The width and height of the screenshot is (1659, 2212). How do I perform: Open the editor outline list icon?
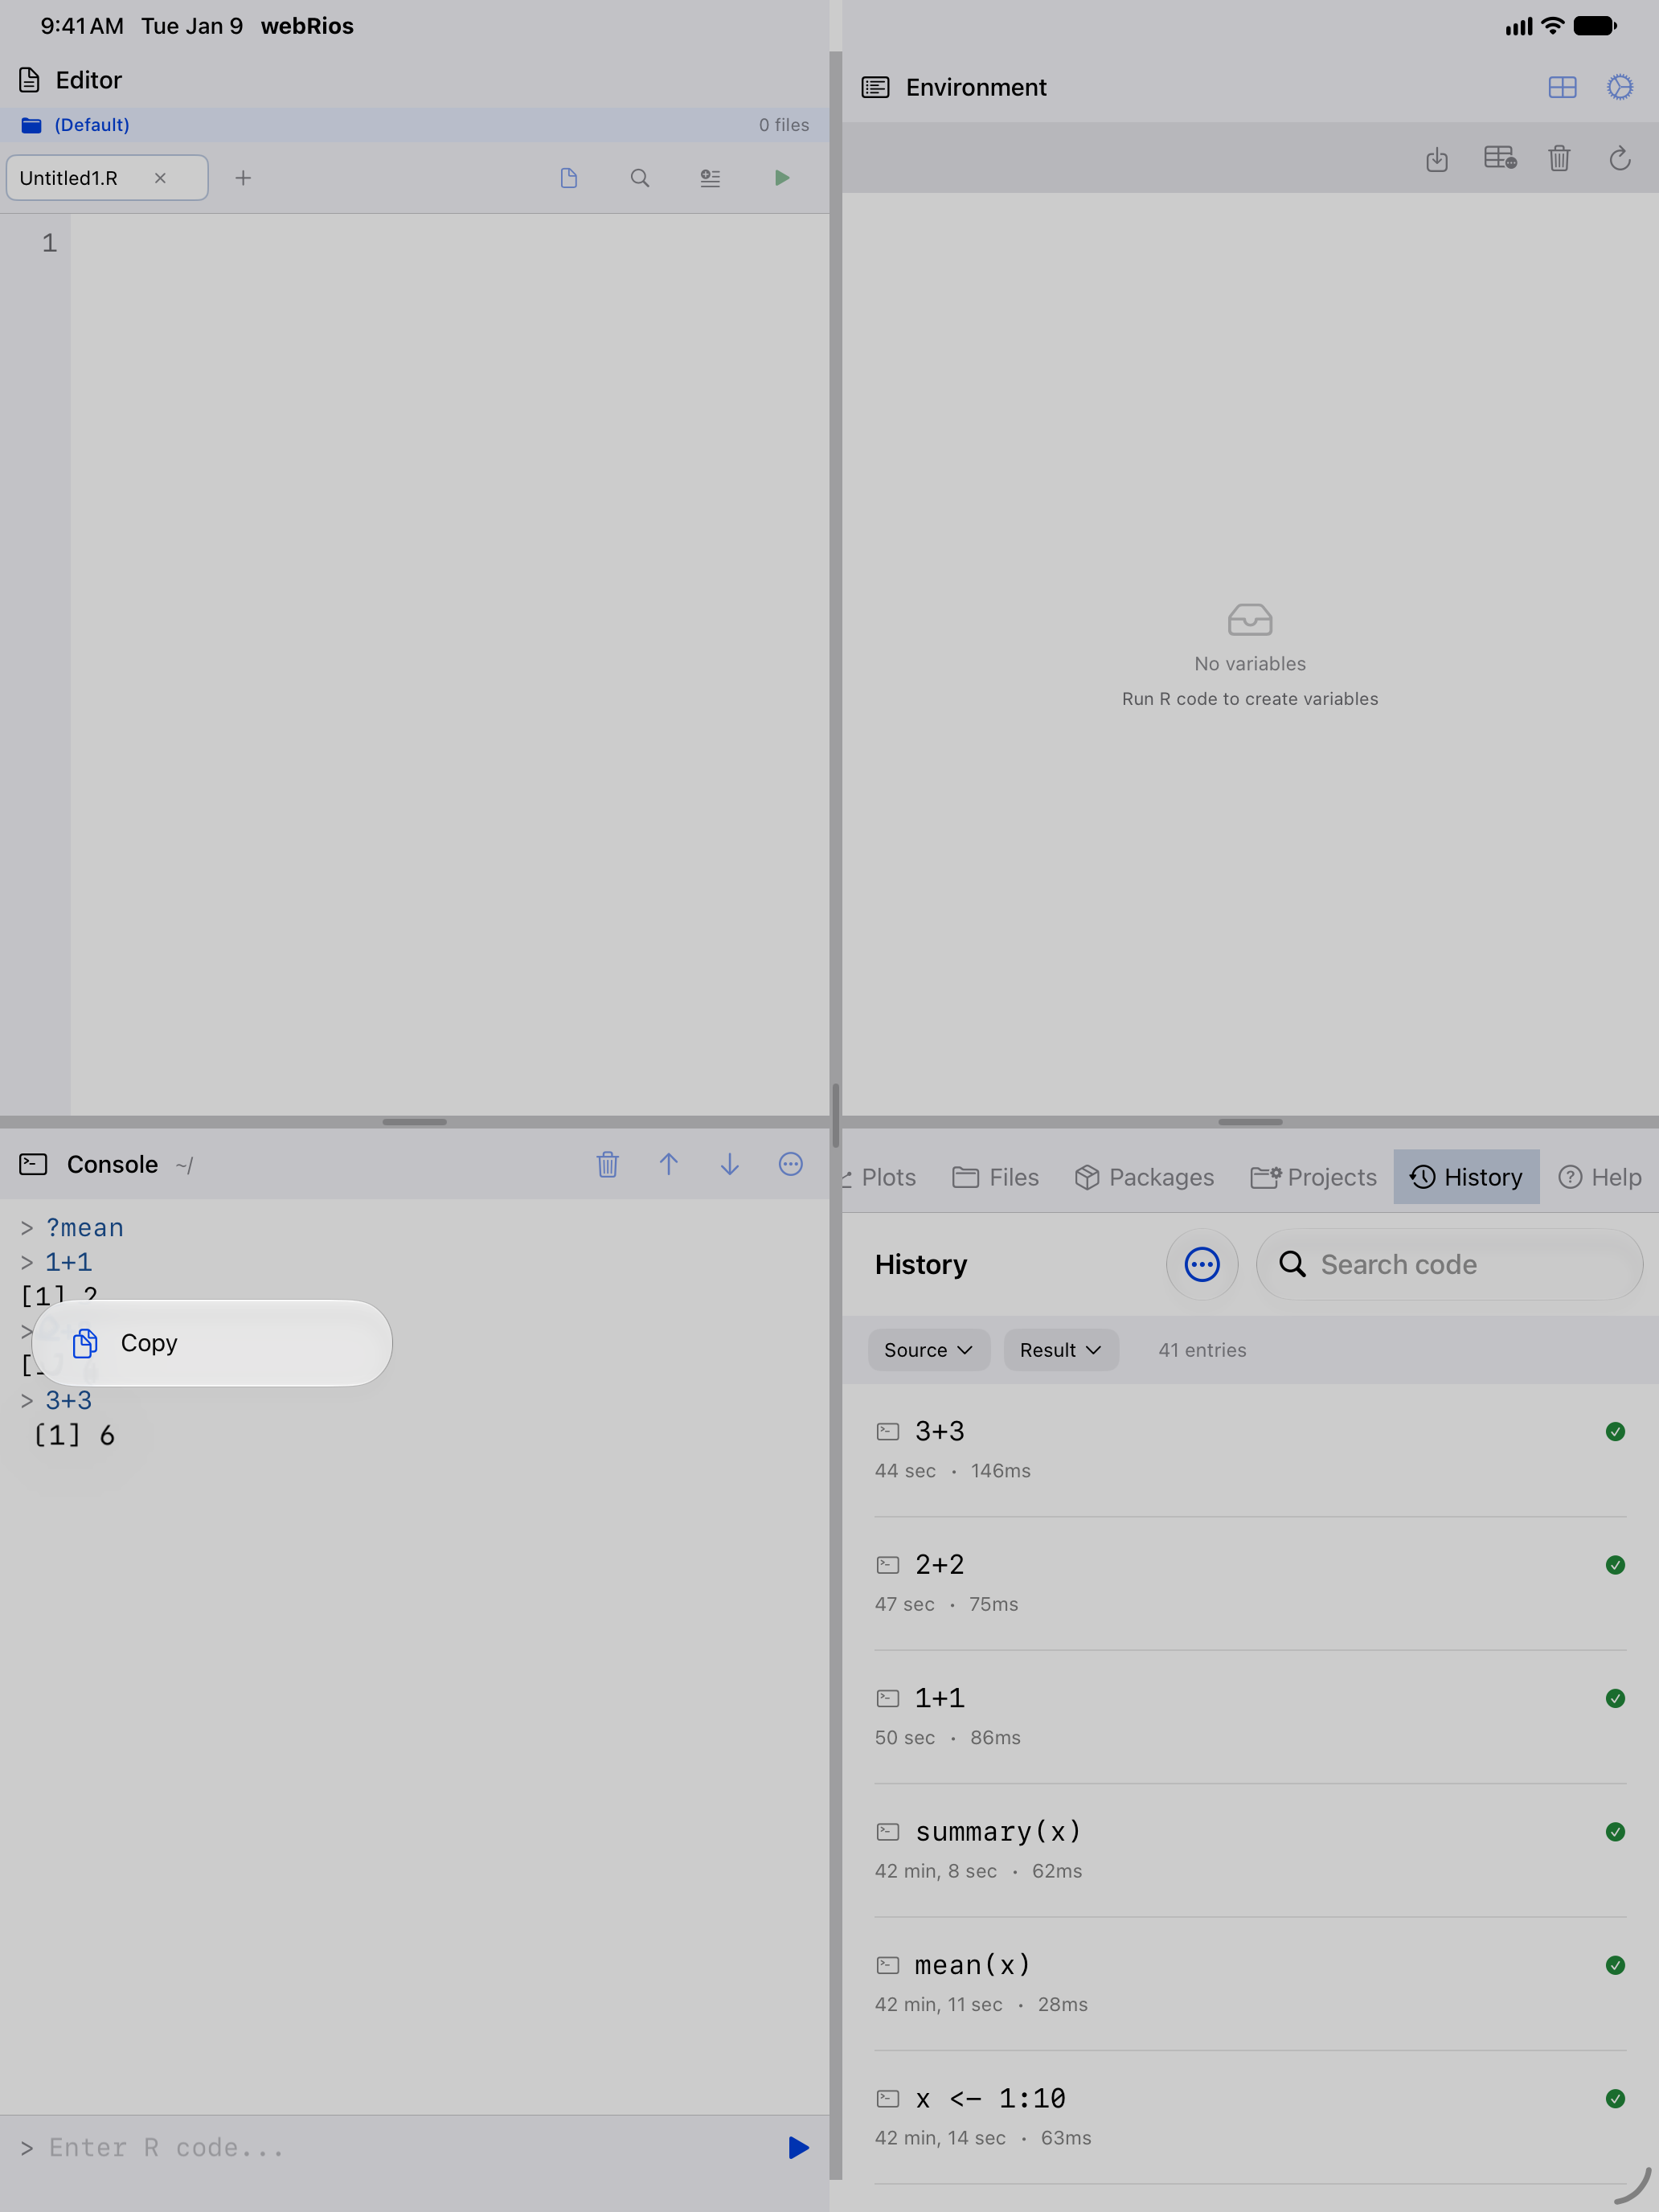[710, 178]
